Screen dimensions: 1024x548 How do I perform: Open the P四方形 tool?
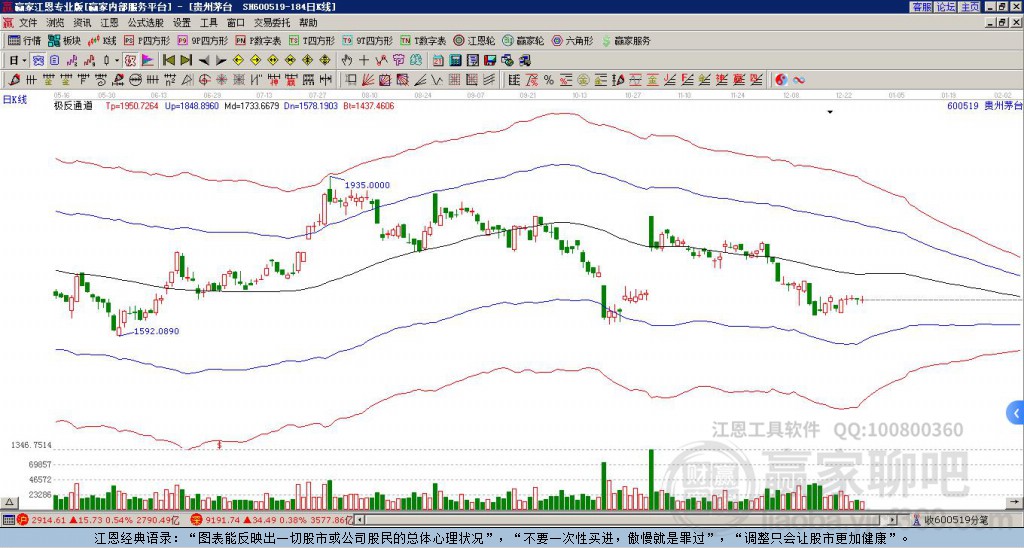pyautogui.click(x=147, y=40)
